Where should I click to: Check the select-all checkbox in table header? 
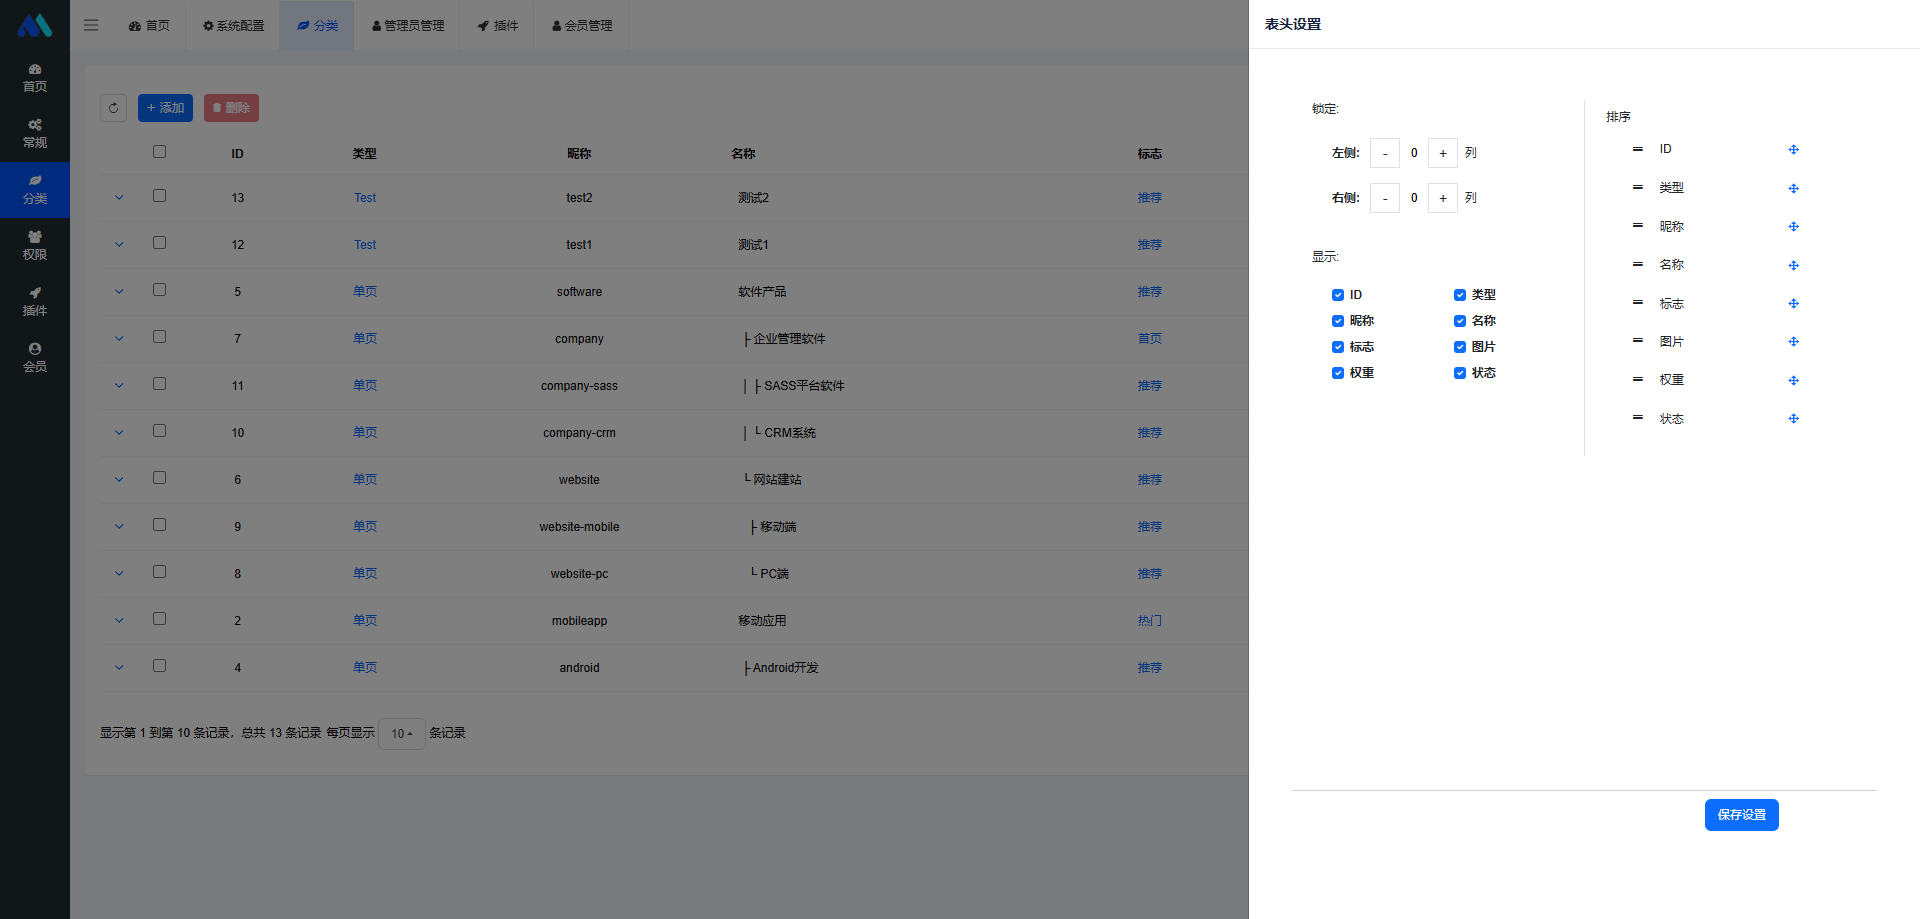(159, 152)
